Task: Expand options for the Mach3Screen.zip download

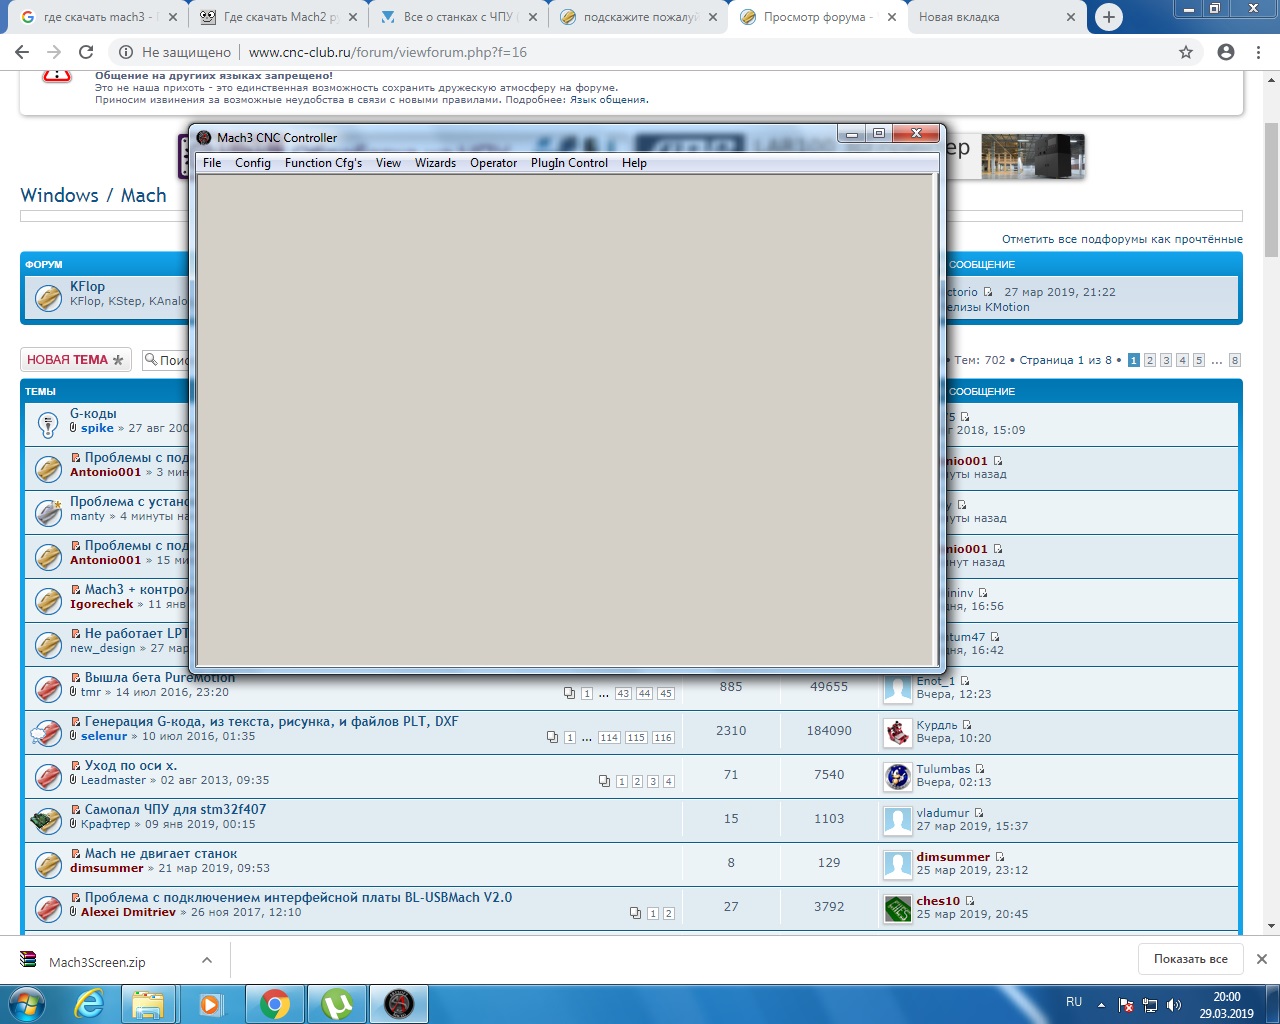Action: (206, 960)
